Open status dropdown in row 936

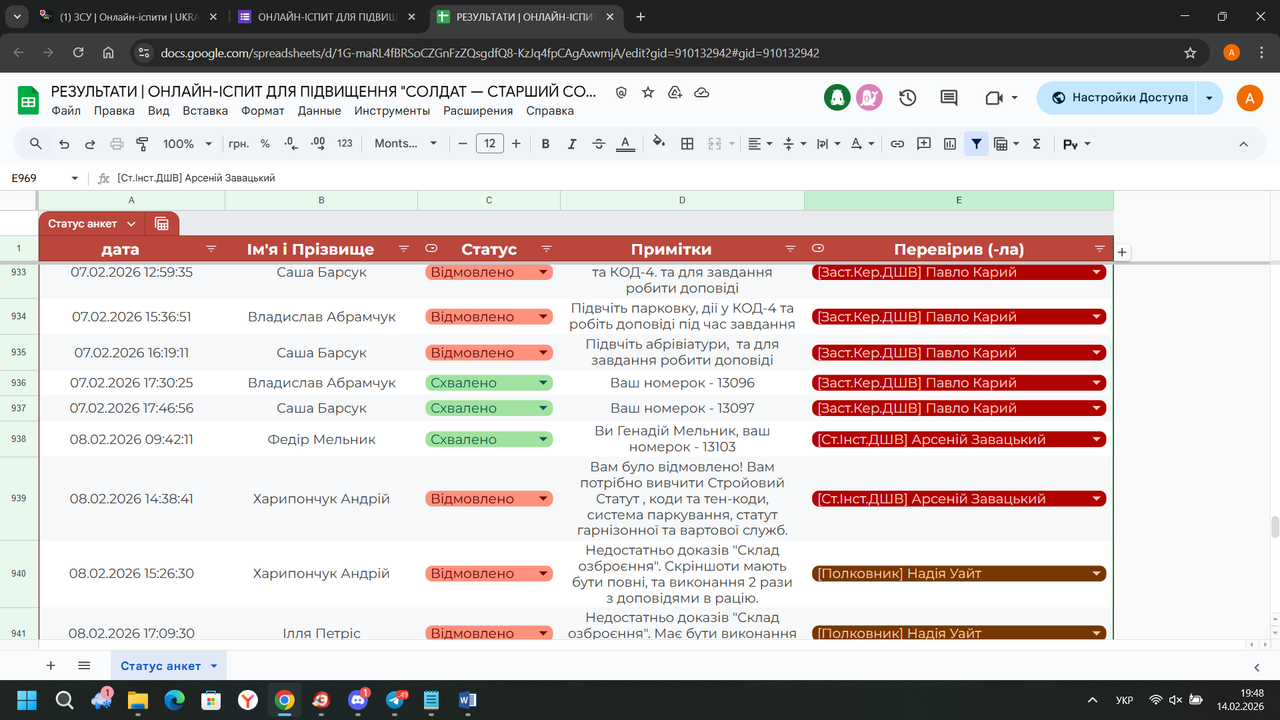(x=544, y=383)
